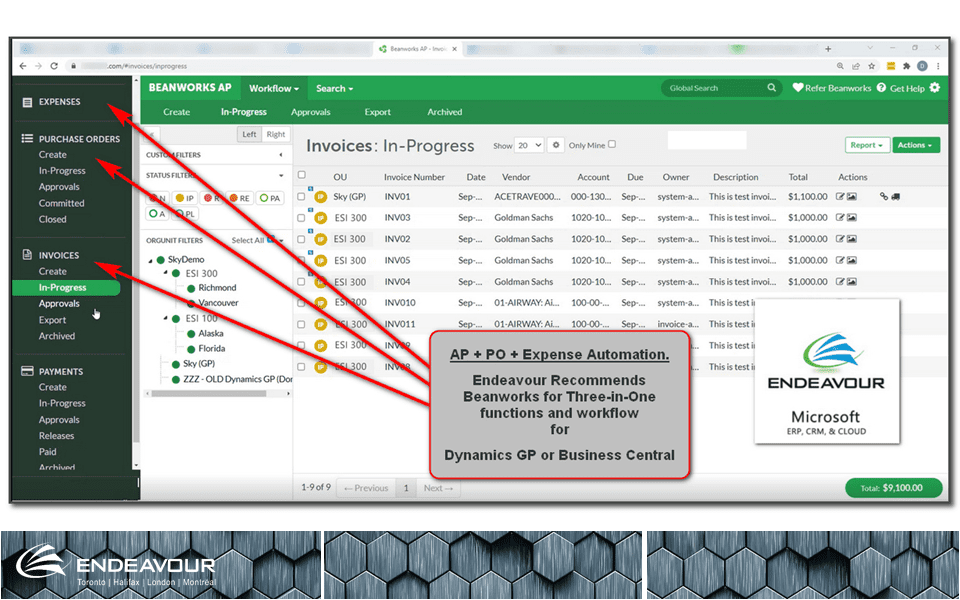Open the Show 20 rows dropdown
The height and width of the screenshot is (600, 960).
click(x=529, y=145)
